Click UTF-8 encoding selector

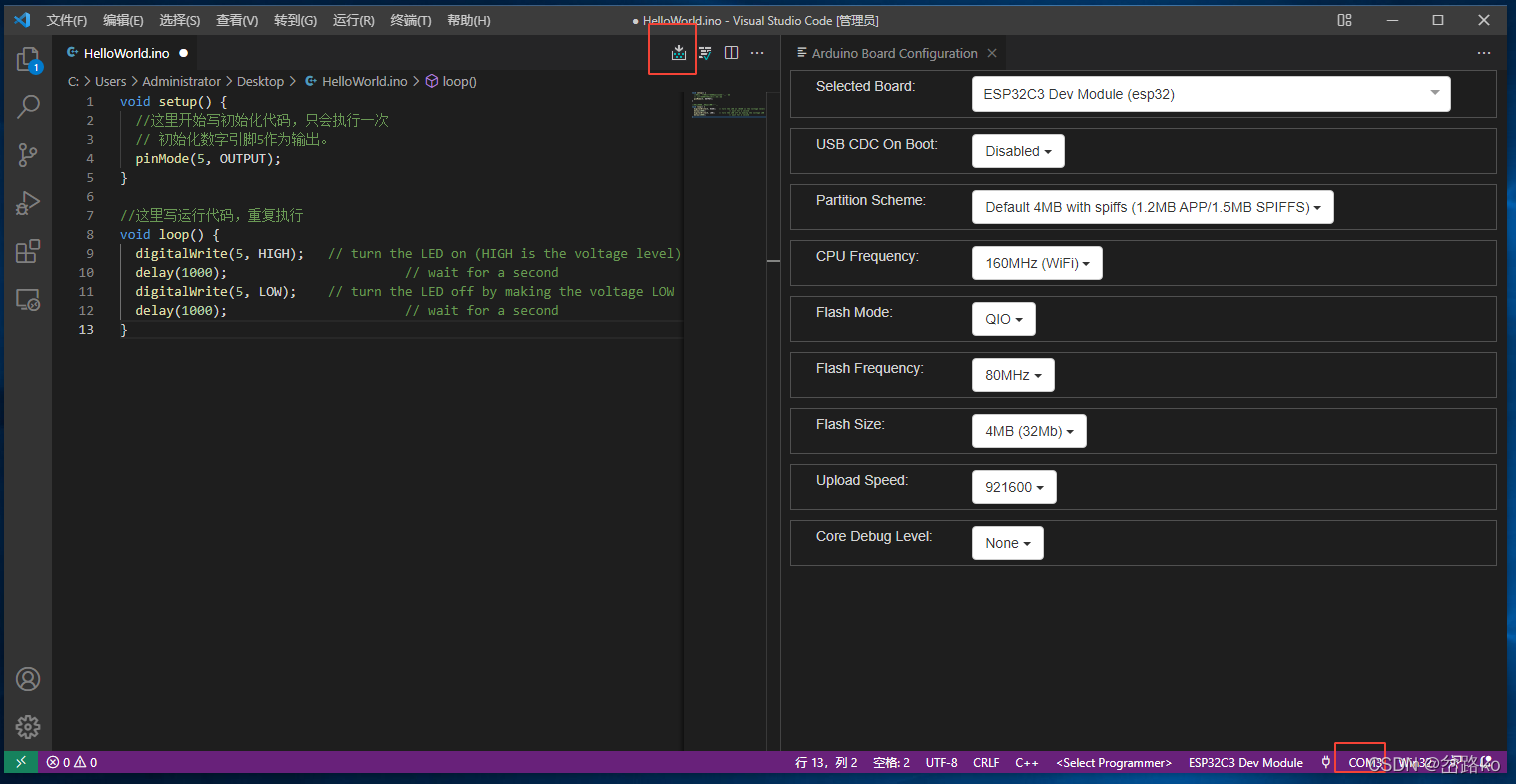941,762
